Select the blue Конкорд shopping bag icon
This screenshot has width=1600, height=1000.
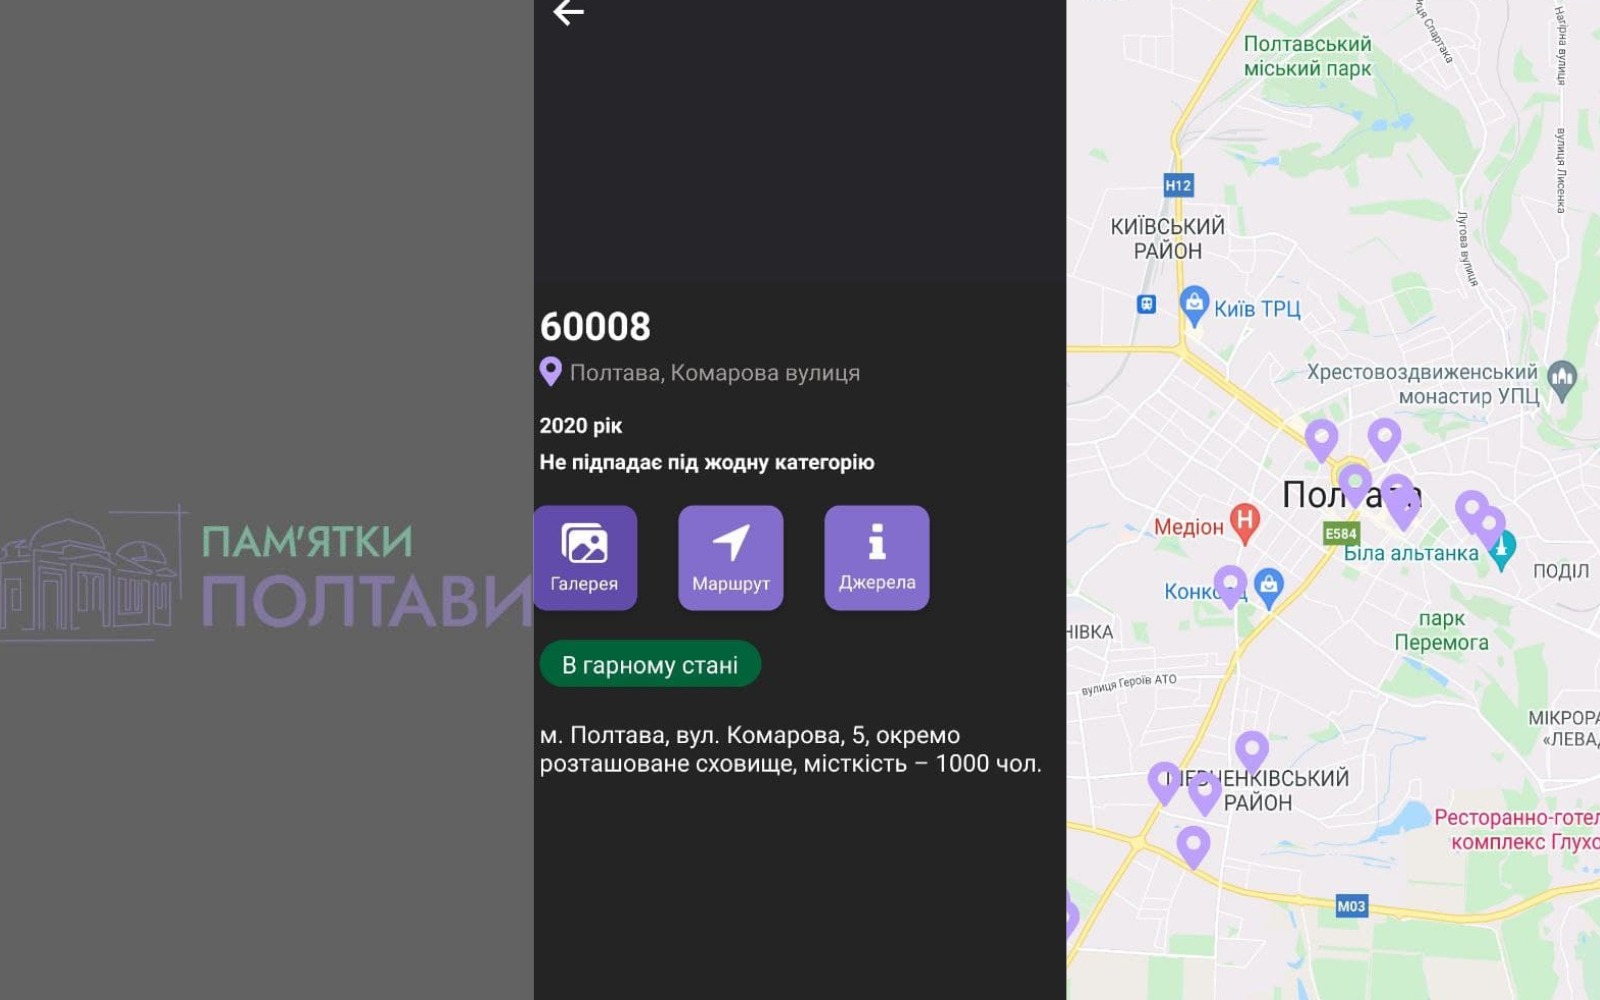[1269, 586]
